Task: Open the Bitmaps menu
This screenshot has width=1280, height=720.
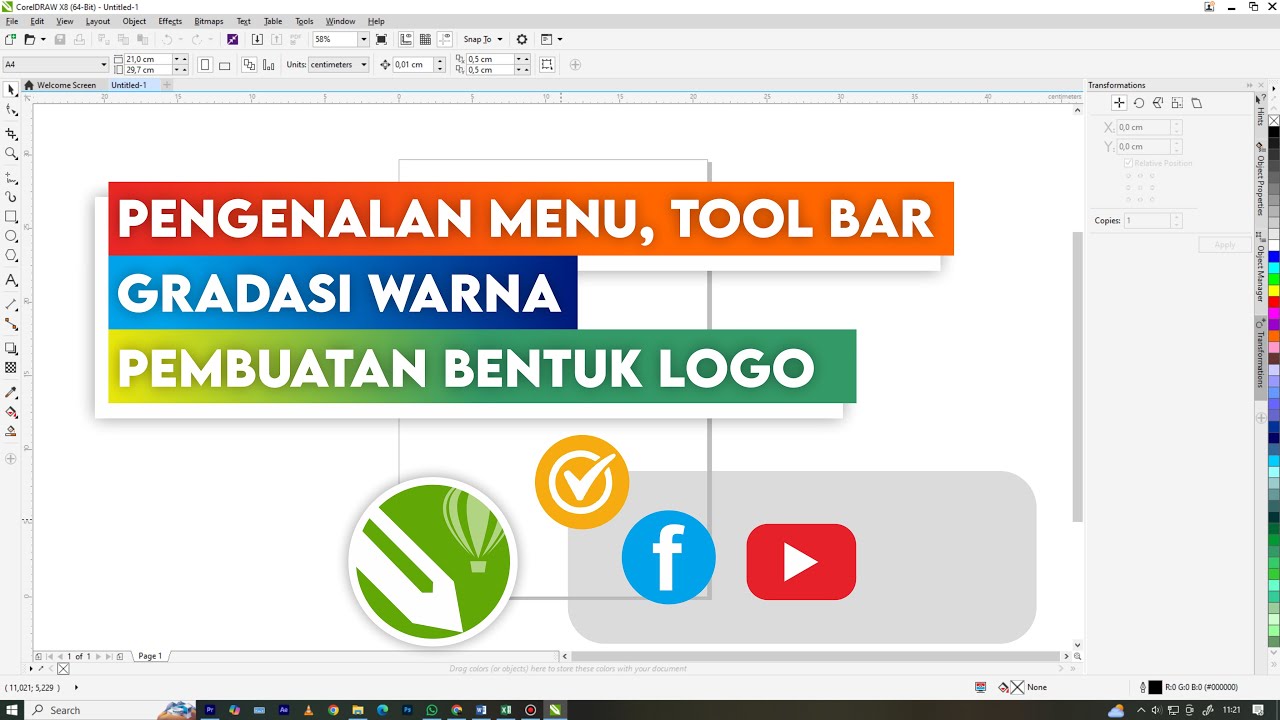Action: (x=209, y=21)
